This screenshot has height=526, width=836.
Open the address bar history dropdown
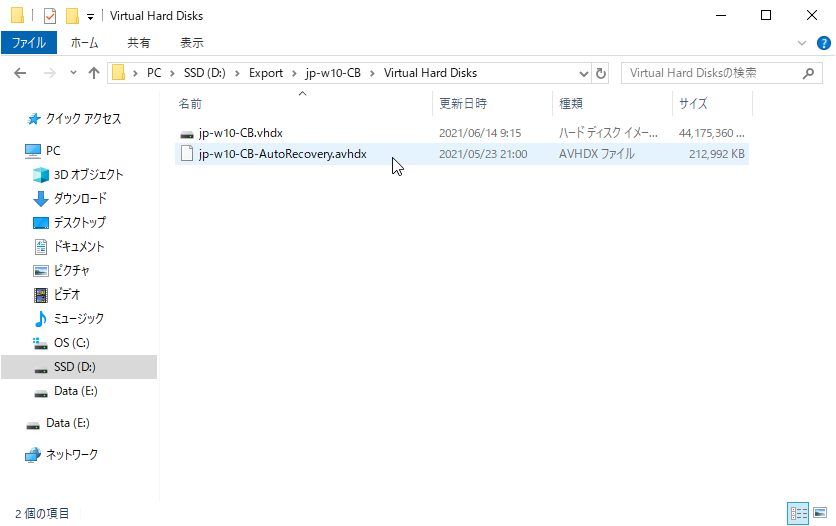coord(584,74)
